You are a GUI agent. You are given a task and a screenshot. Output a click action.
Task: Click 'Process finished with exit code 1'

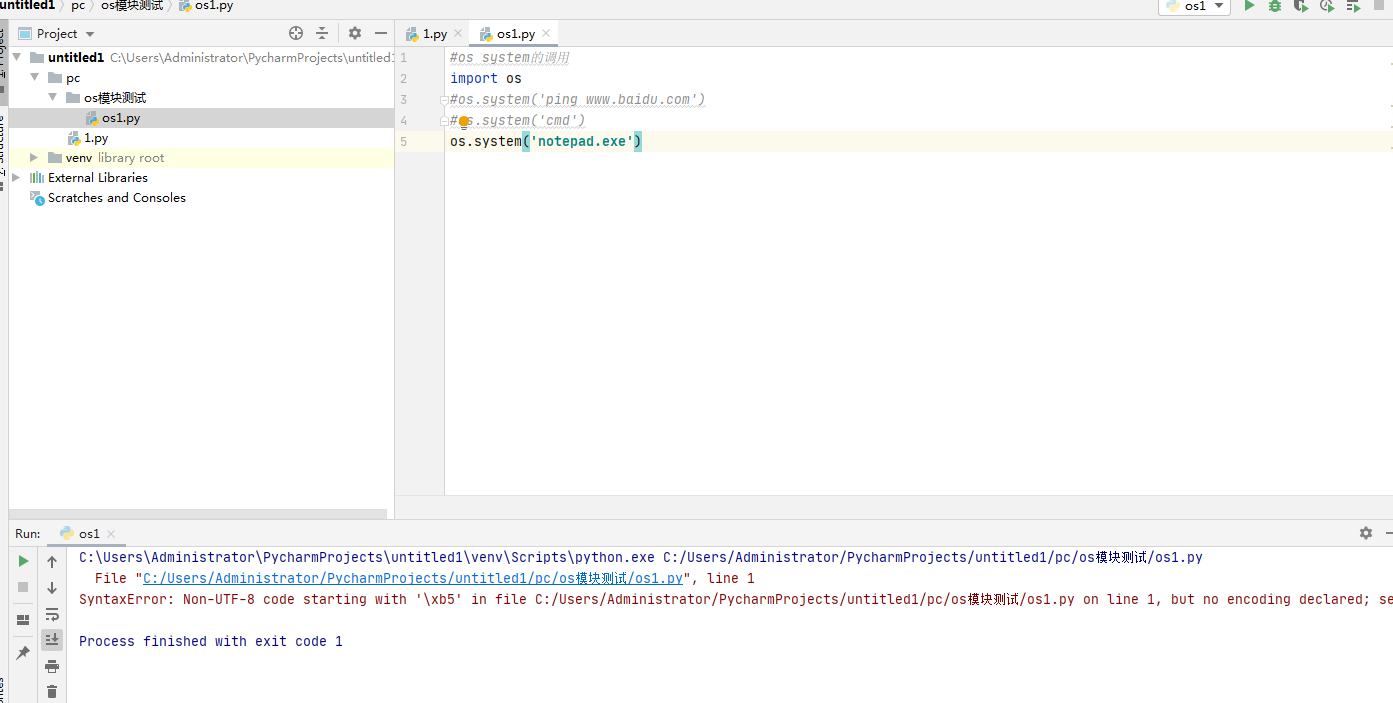click(x=211, y=641)
